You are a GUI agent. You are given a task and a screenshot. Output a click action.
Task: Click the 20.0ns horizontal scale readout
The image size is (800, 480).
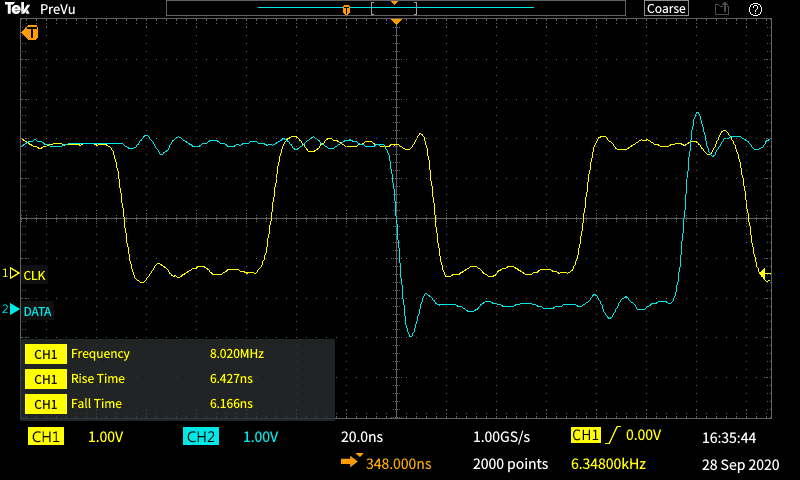click(363, 437)
